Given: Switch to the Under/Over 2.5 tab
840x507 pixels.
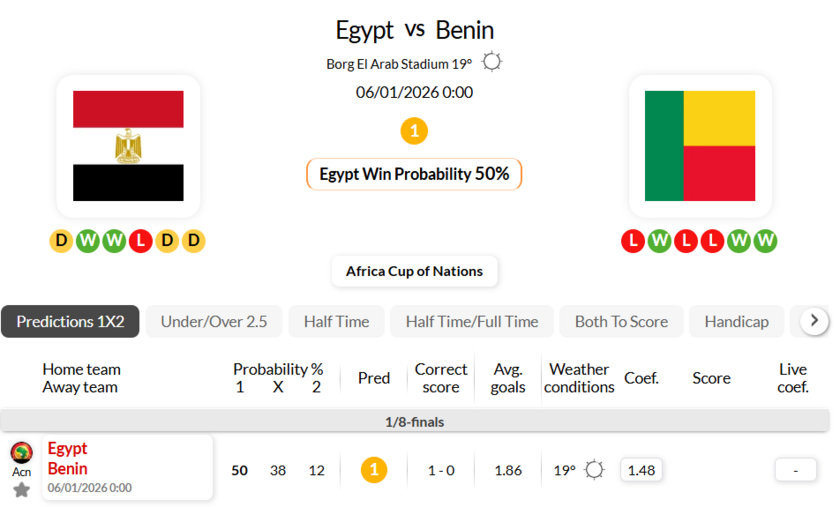Looking at the screenshot, I should pos(214,321).
